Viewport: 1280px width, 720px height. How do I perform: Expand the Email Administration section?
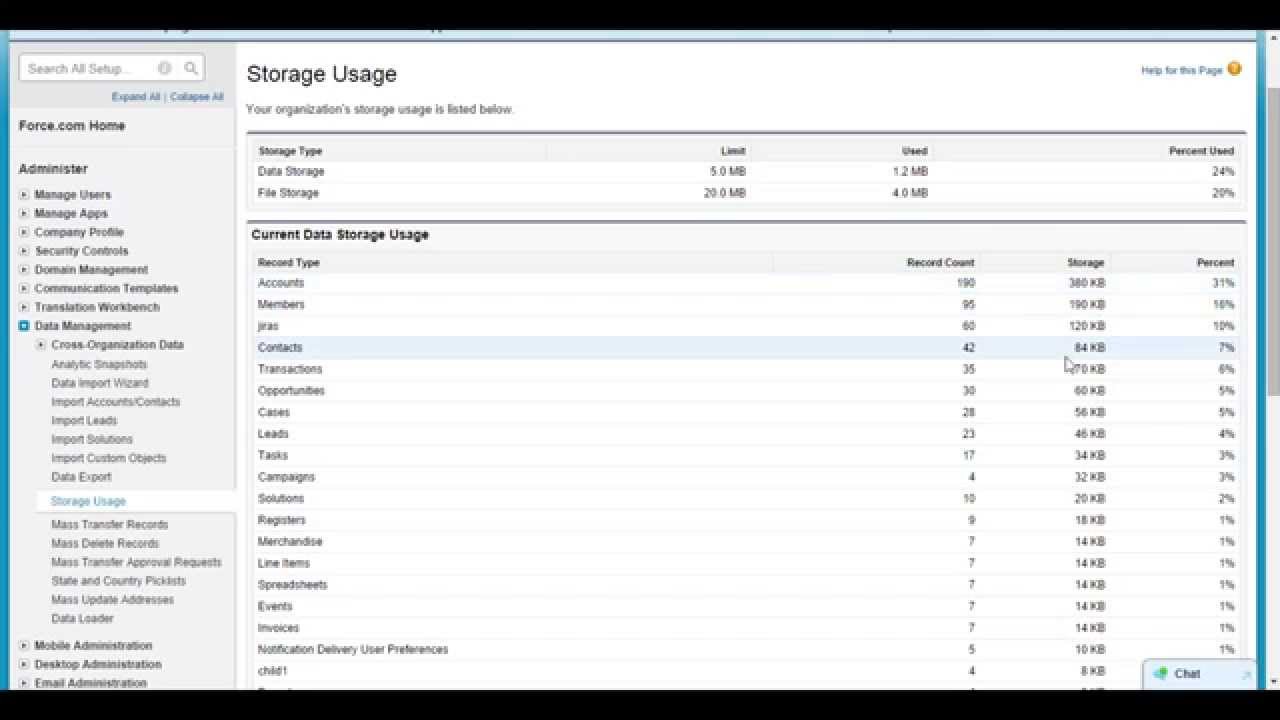24,683
